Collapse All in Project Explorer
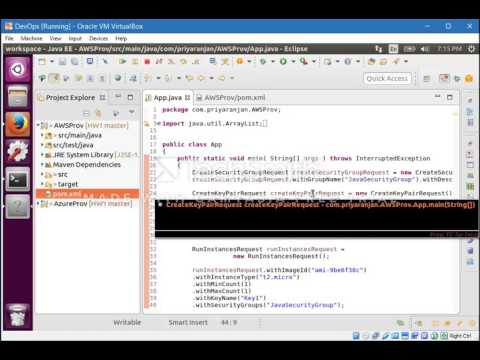Viewport: 480px width, 360px height. pos(86,113)
